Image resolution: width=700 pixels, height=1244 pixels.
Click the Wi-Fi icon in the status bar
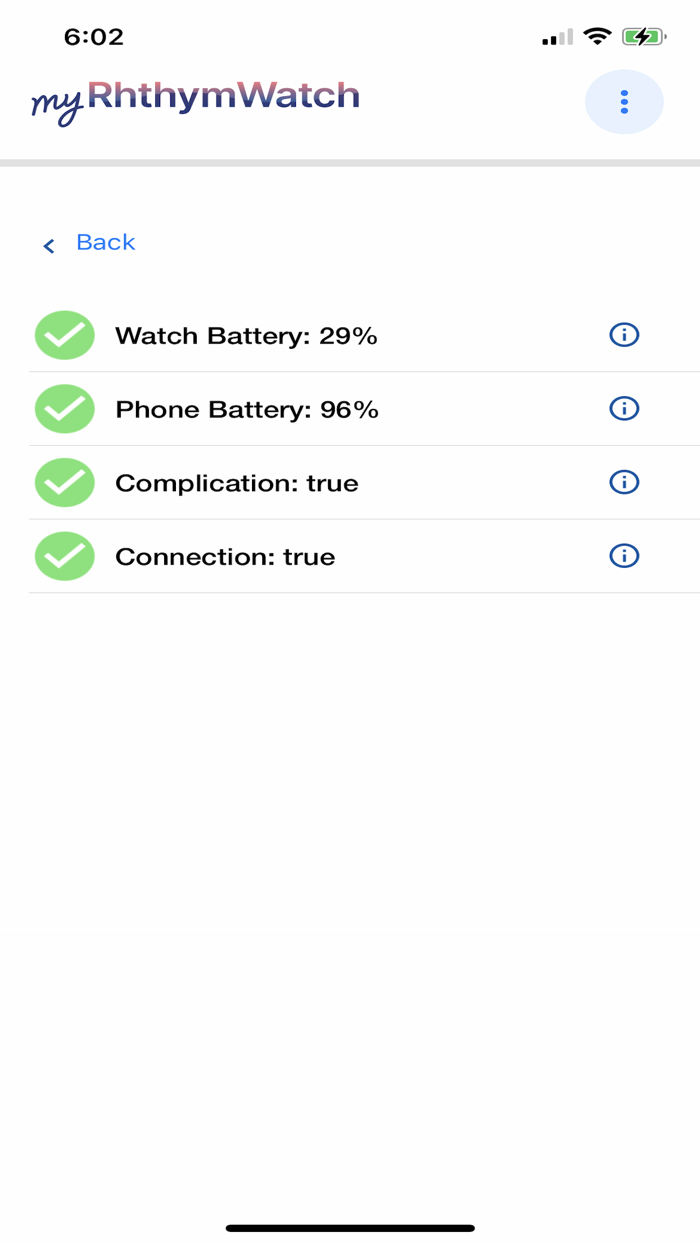[597, 36]
